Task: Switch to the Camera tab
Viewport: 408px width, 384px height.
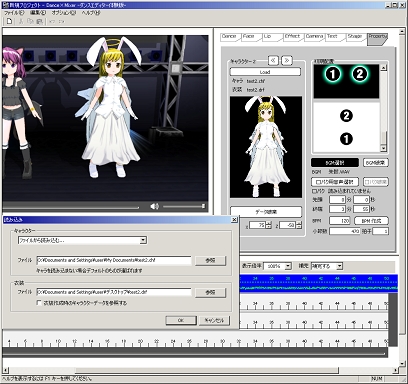Action: (314, 37)
